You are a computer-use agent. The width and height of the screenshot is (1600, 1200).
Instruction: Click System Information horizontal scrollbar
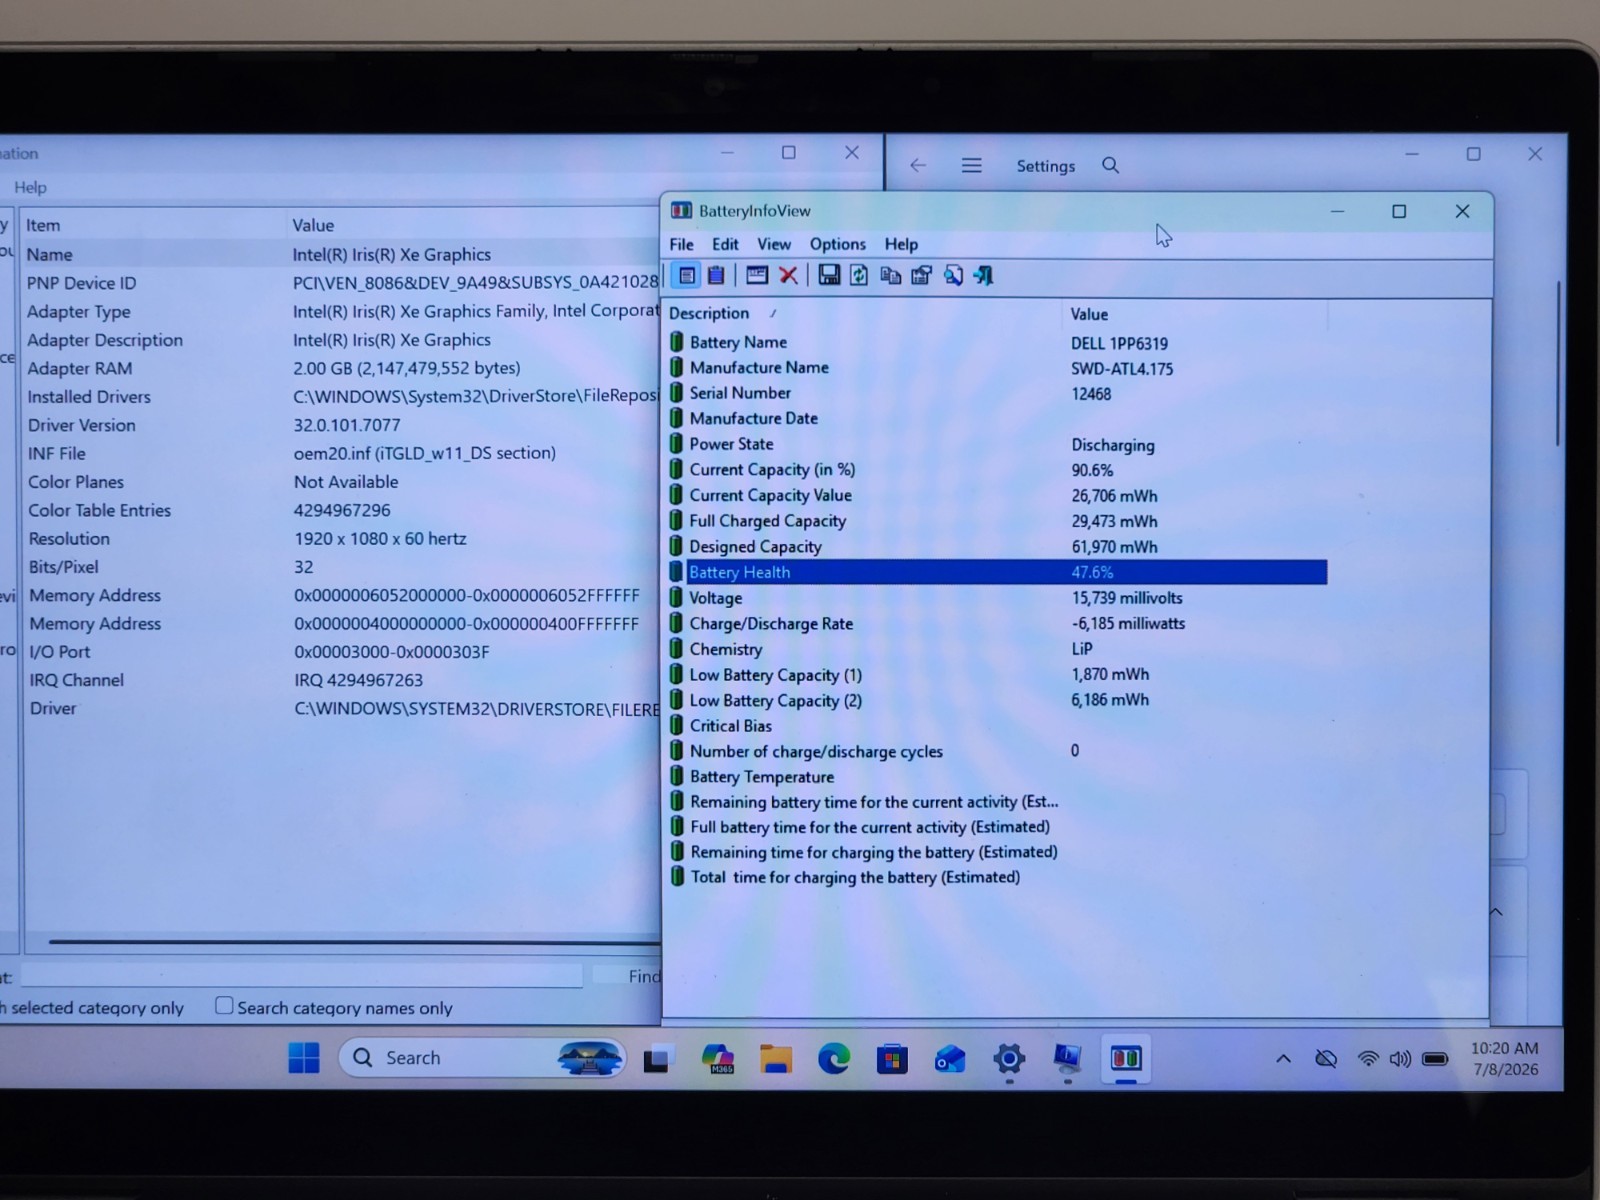353,941
